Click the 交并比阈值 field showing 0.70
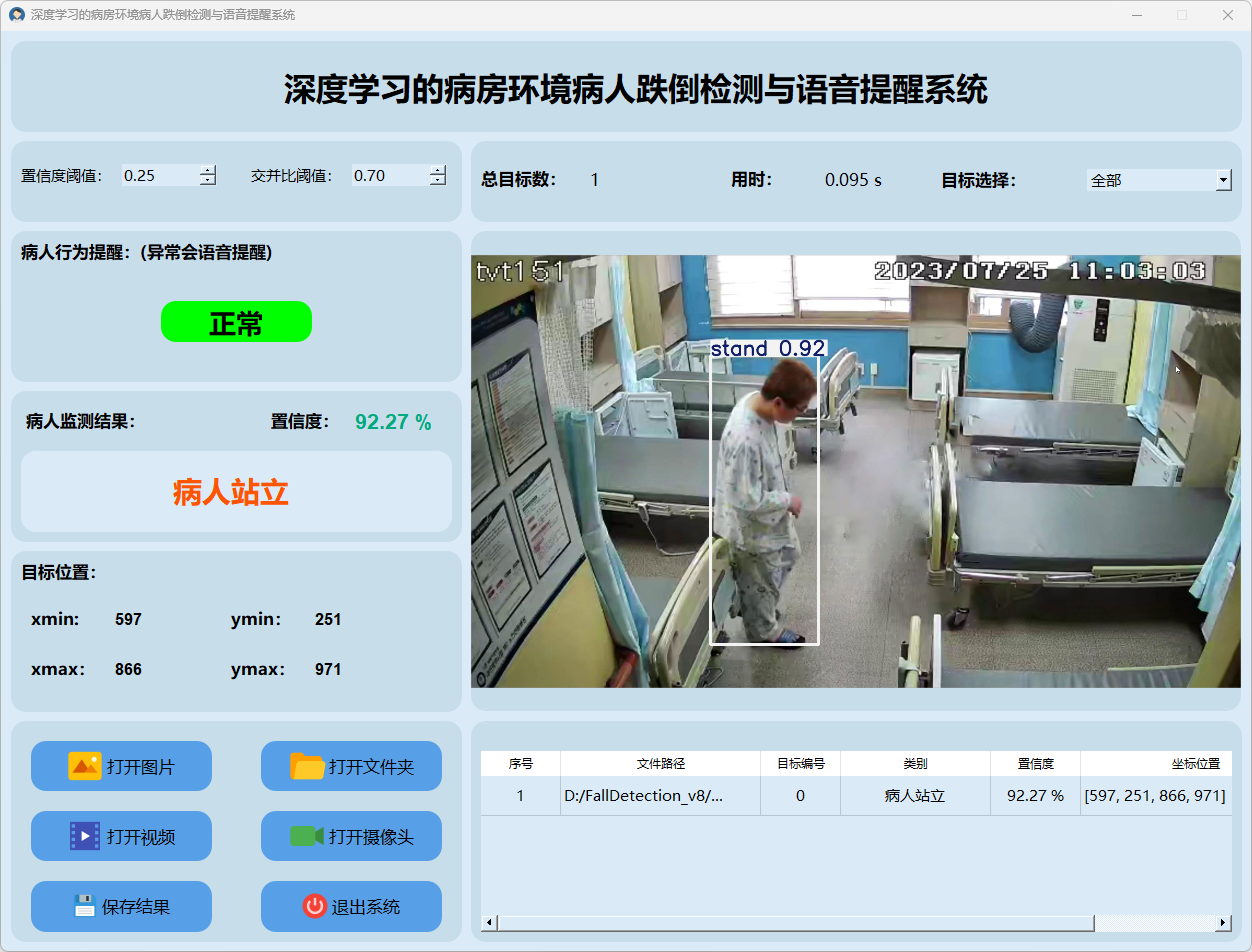 tap(388, 175)
